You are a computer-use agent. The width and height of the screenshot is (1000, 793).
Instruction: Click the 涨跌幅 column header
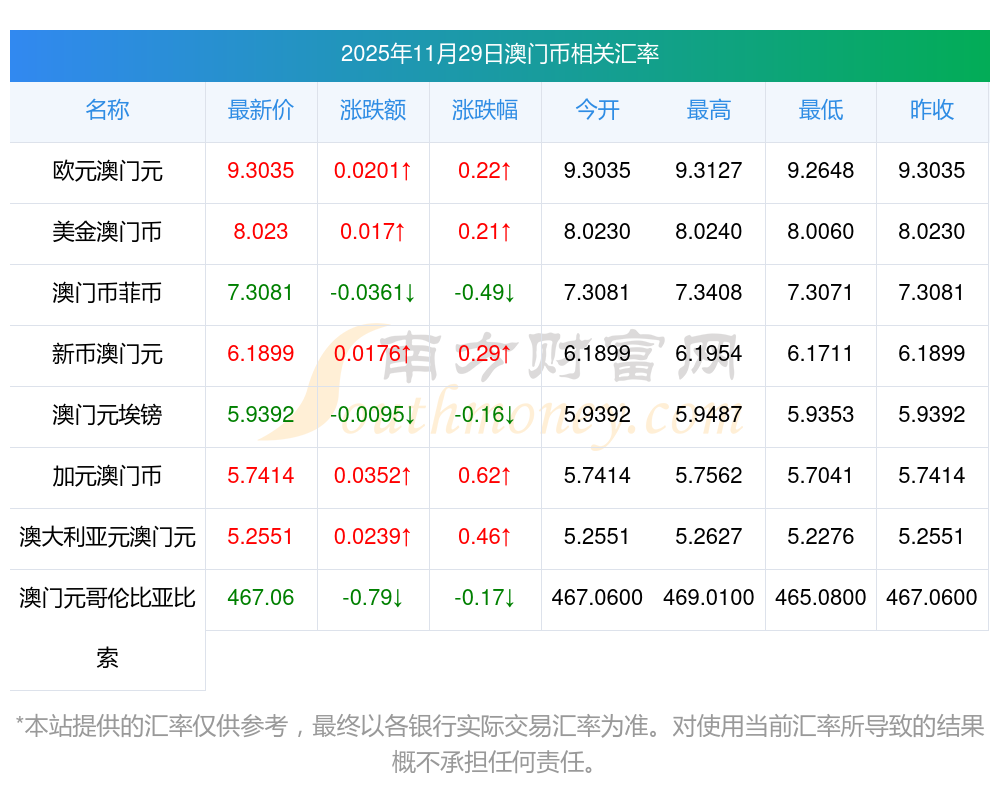485,110
